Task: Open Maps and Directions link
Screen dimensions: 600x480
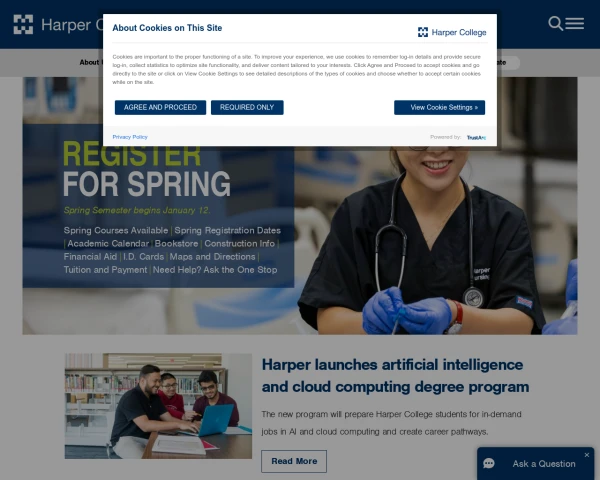Action: (x=212, y=256)
